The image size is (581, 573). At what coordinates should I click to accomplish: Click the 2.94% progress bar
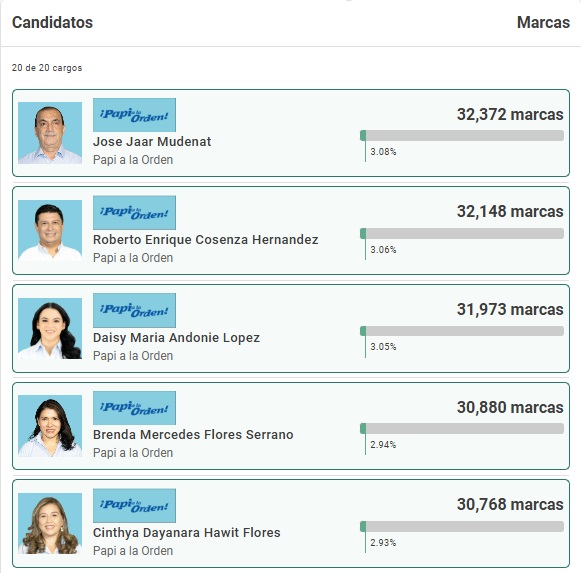click(x=462, y=429)
